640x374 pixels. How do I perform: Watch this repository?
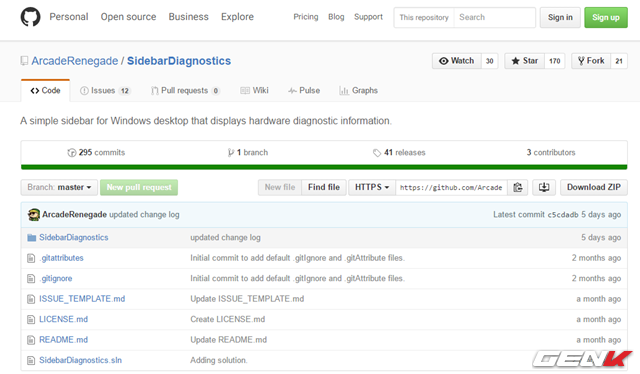coord(457,61)
